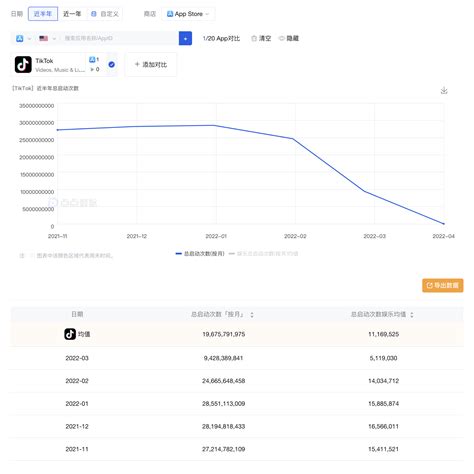Focus the app name/AppID search field
This screenshot has height=474, width=474.
click(x=120, y=38)
